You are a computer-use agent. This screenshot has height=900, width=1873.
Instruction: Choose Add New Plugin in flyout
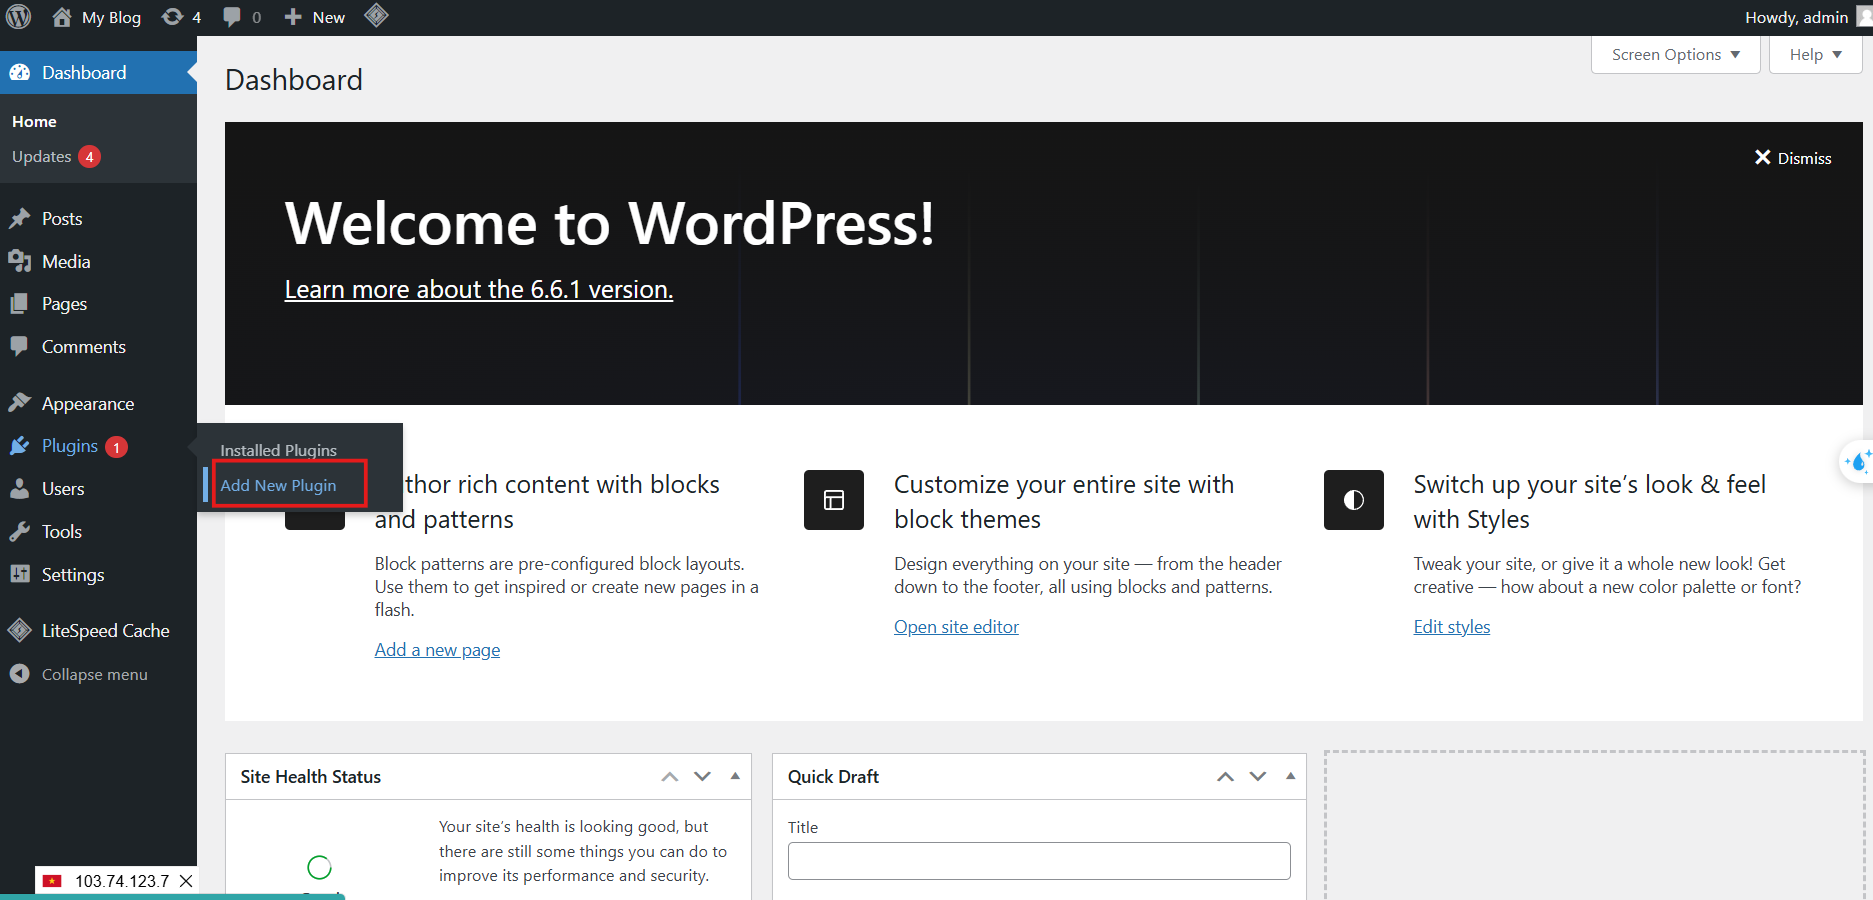279,485
